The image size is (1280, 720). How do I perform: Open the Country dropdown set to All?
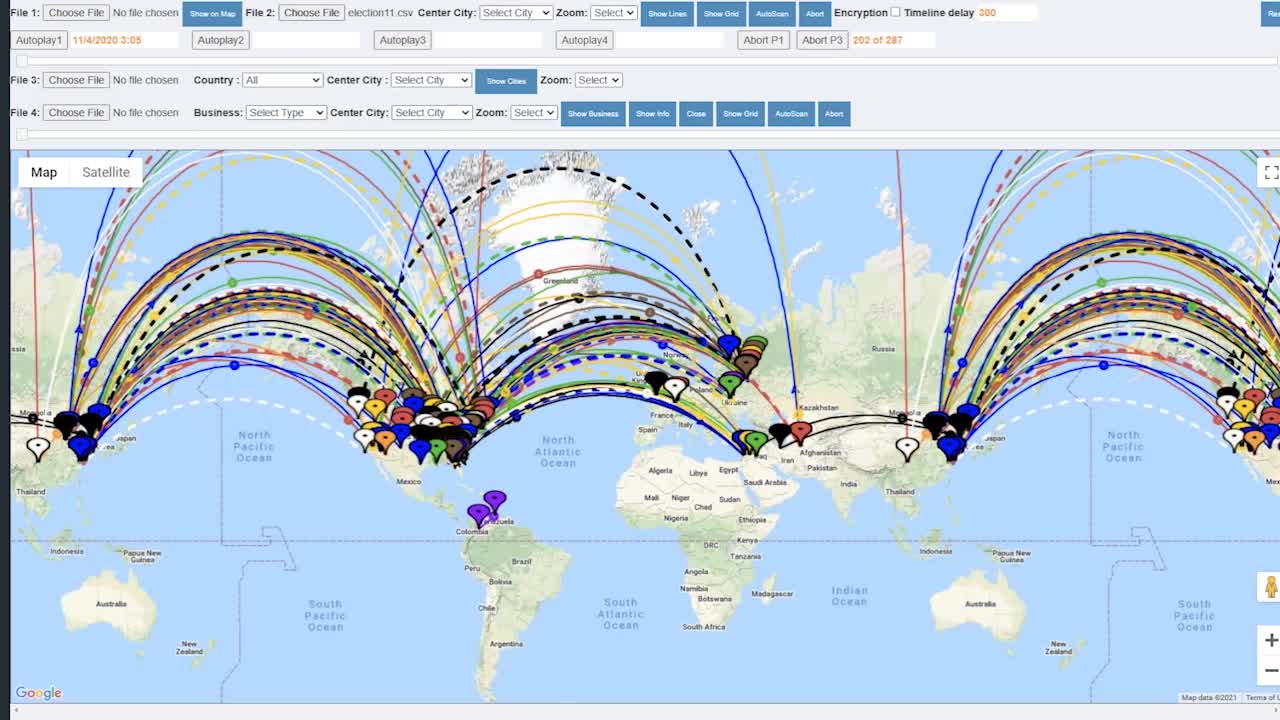click(x=282, y=80)
